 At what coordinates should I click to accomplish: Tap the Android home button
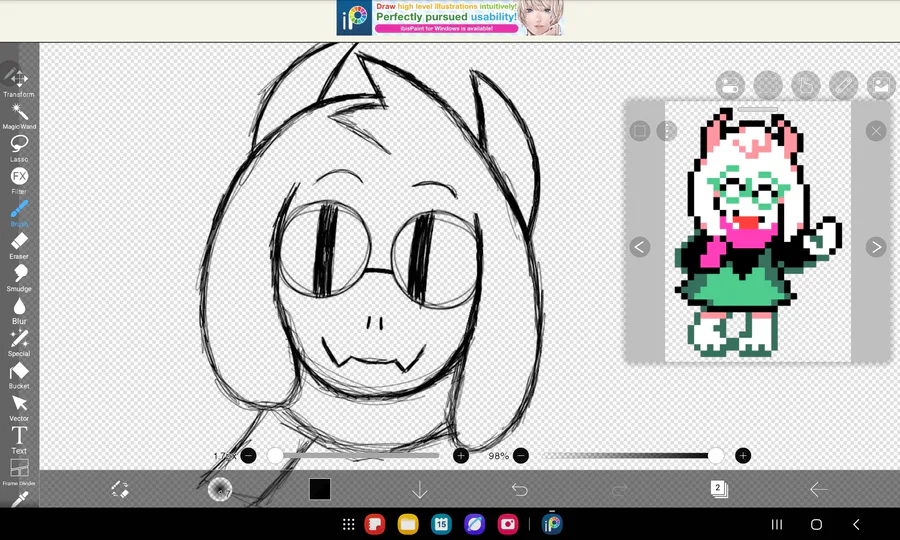pos(816,525)
